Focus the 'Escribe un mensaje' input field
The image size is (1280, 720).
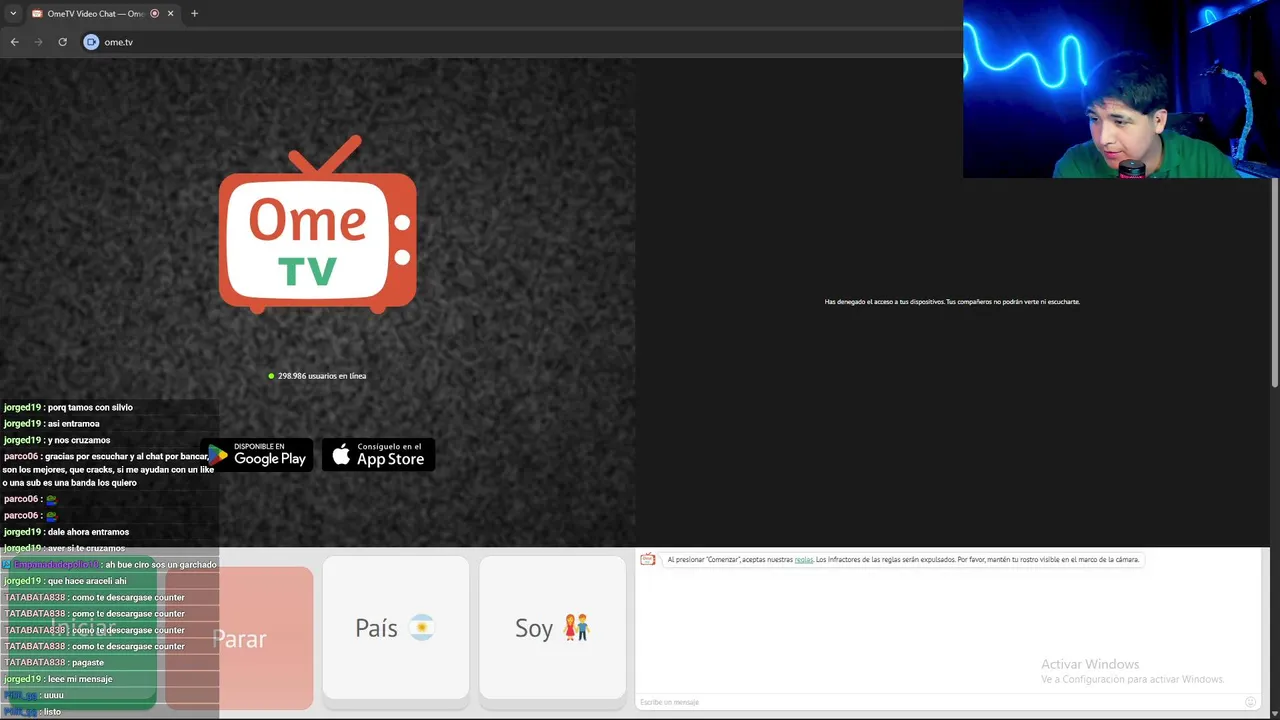tap(940, 702)
